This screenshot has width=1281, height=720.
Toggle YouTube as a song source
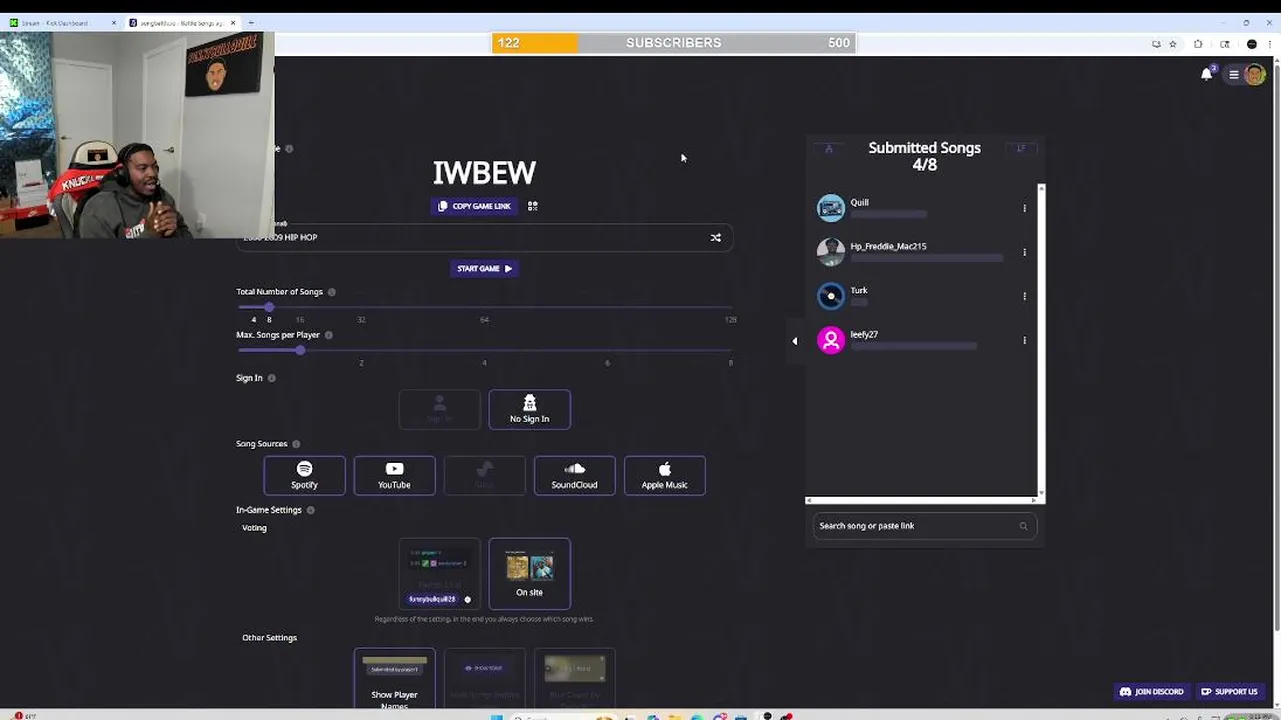pos(394,475)
